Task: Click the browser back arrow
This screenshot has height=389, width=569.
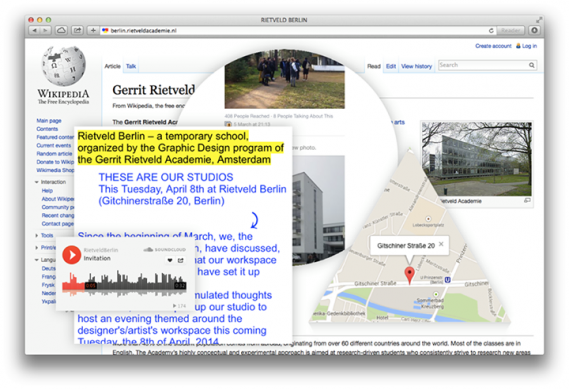Action: click(34, 30)
